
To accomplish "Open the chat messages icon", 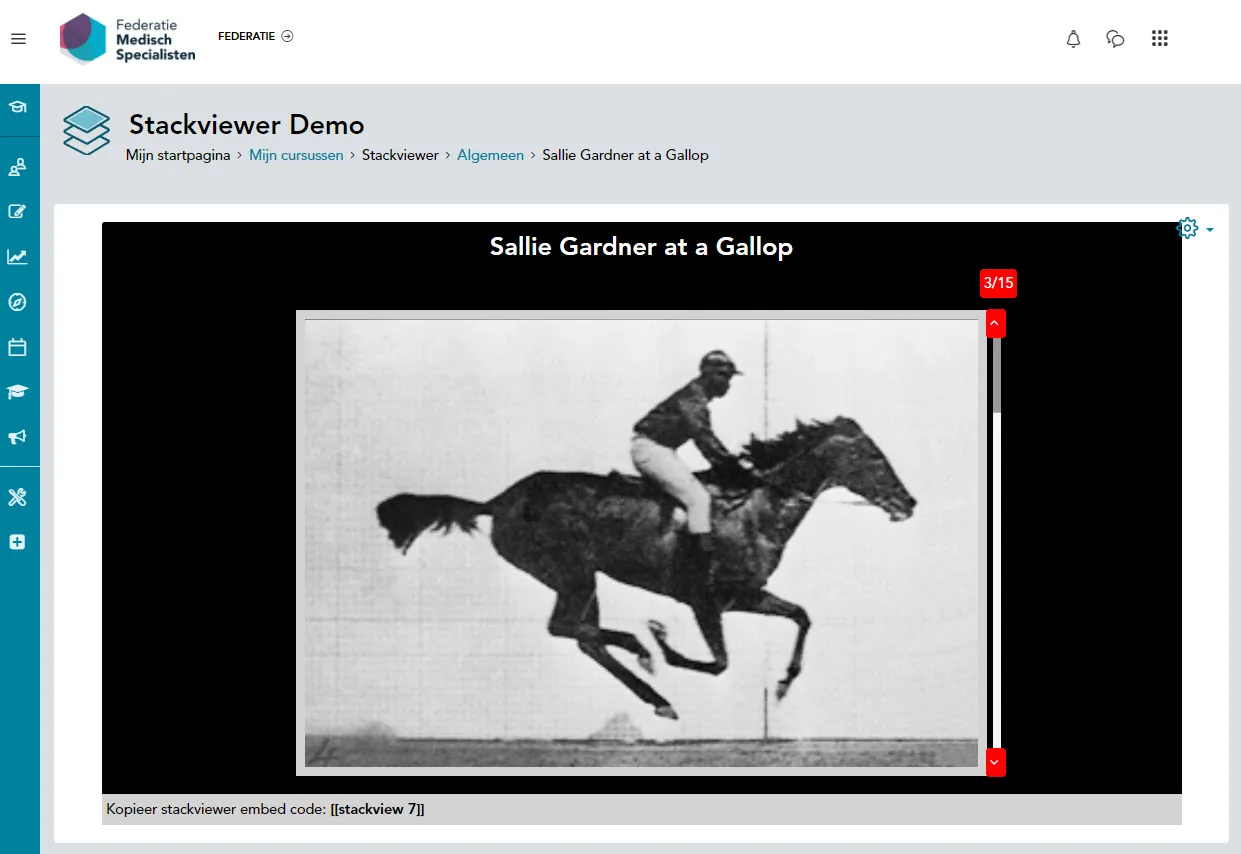I will point(1116,39).
